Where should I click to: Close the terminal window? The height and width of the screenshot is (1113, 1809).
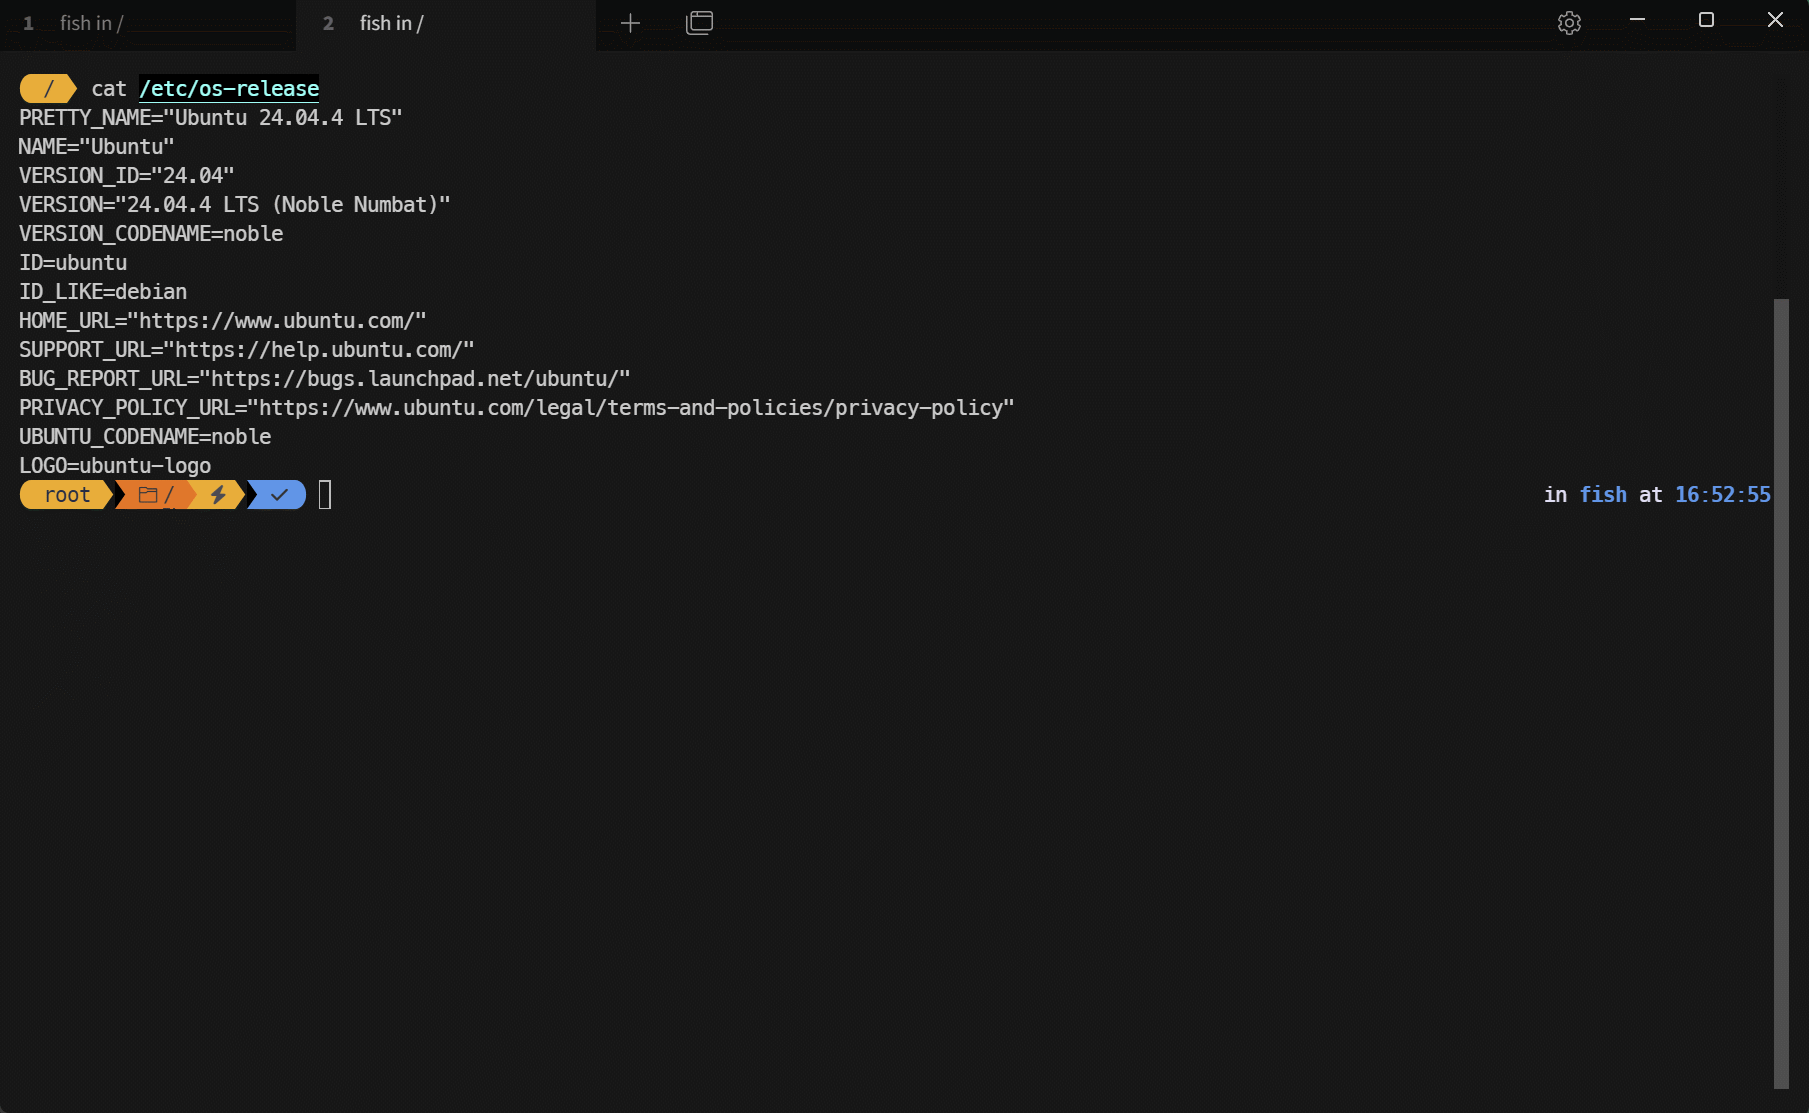tap(1775, 20)
